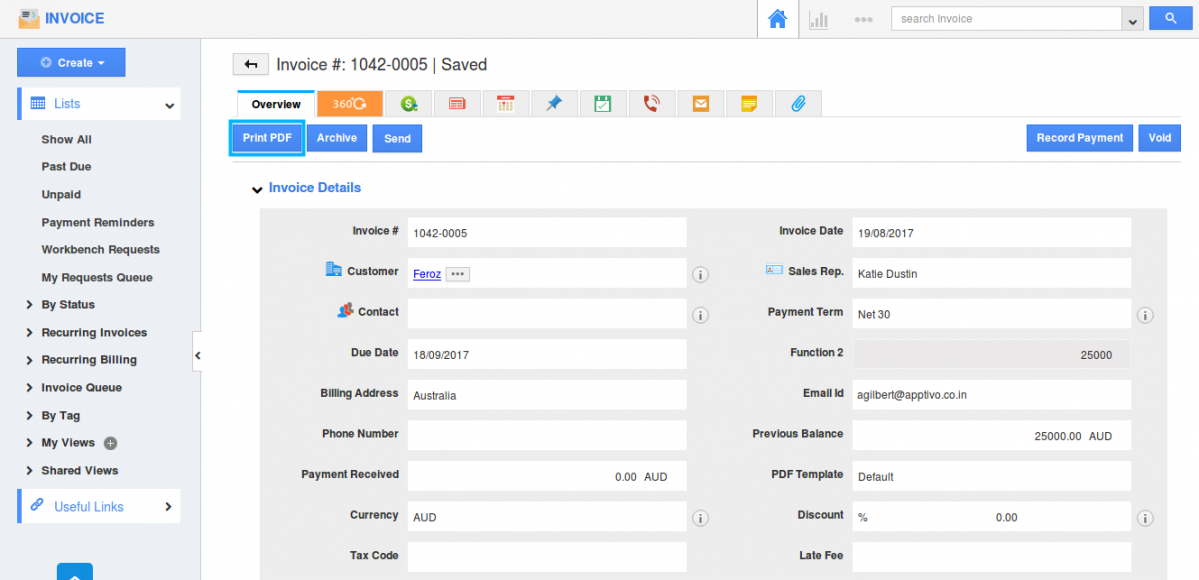Viewport: 1199px width, 580px height.
Task: Open the red phone call logs tab
Action: click(x=651, y=104)
